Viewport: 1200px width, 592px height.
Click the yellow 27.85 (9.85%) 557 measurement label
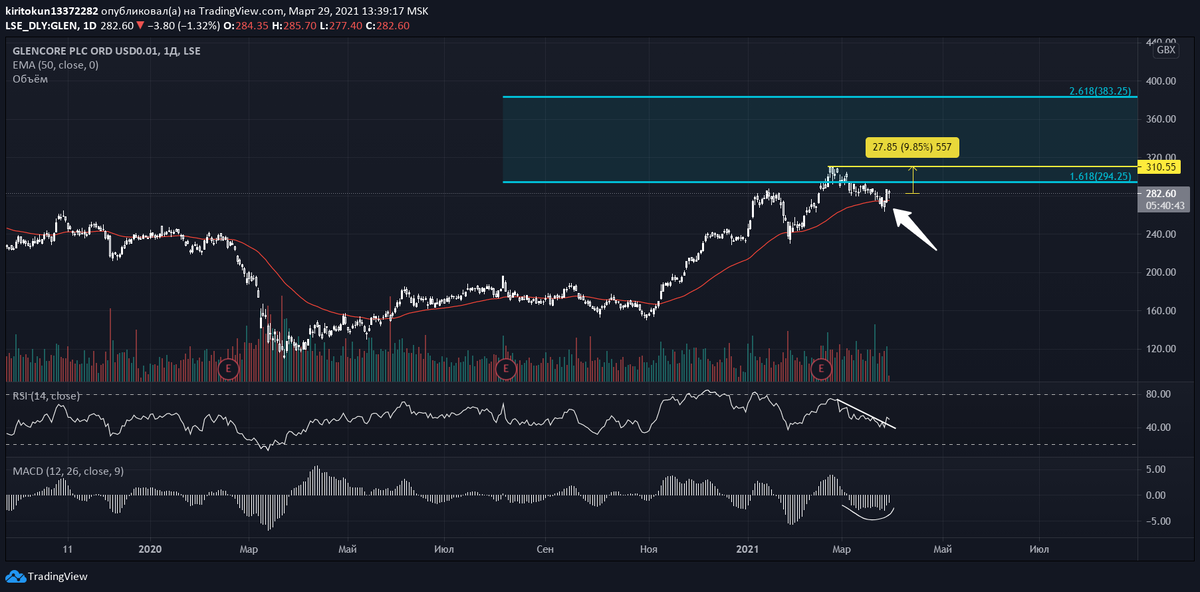(911, 147)
